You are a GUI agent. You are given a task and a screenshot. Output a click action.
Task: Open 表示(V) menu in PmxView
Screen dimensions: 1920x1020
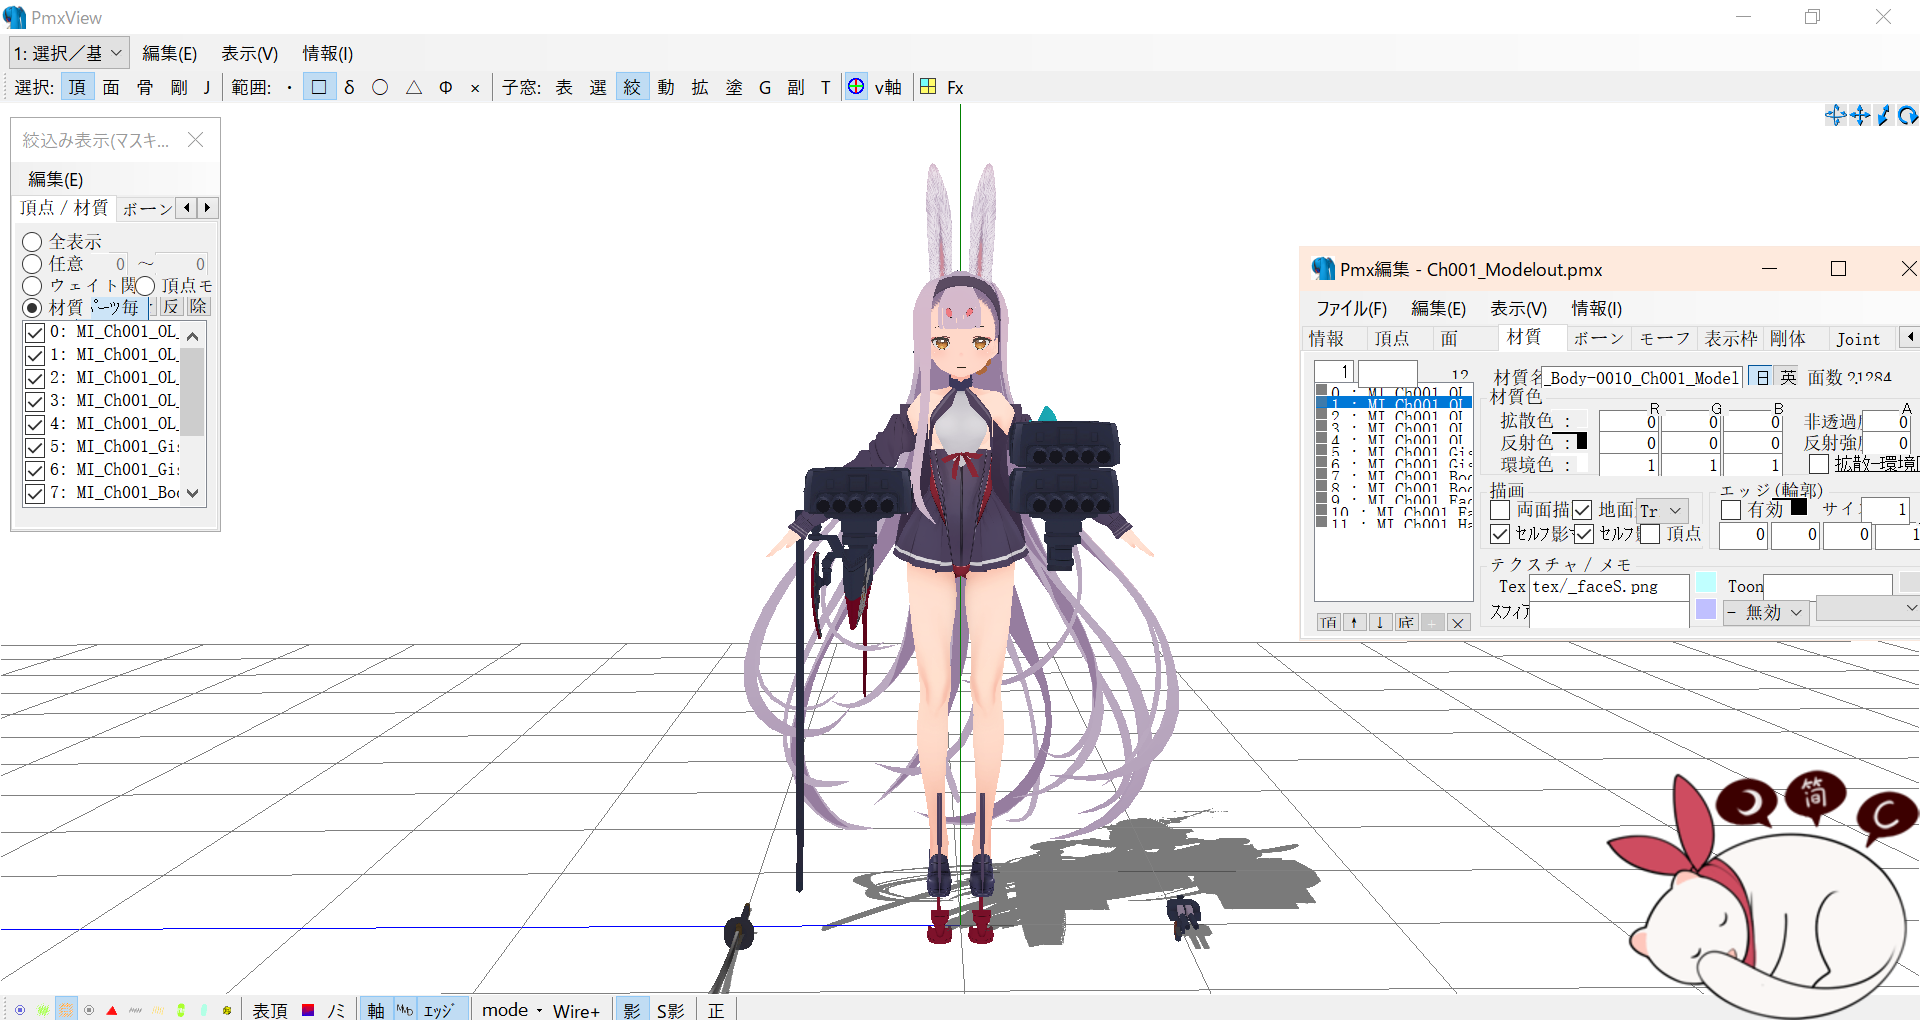coord(249,53)
